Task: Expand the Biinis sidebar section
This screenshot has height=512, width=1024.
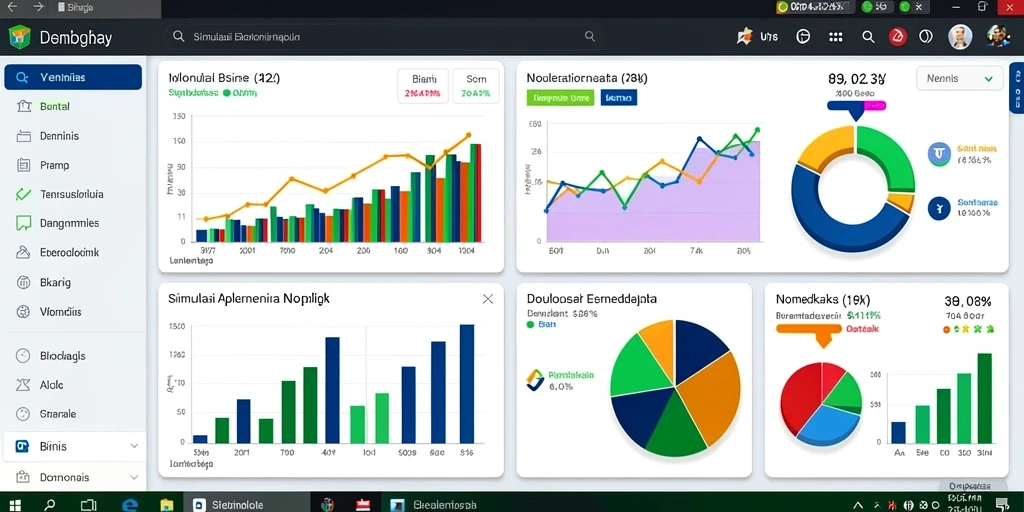Action: tap(72, 447)
